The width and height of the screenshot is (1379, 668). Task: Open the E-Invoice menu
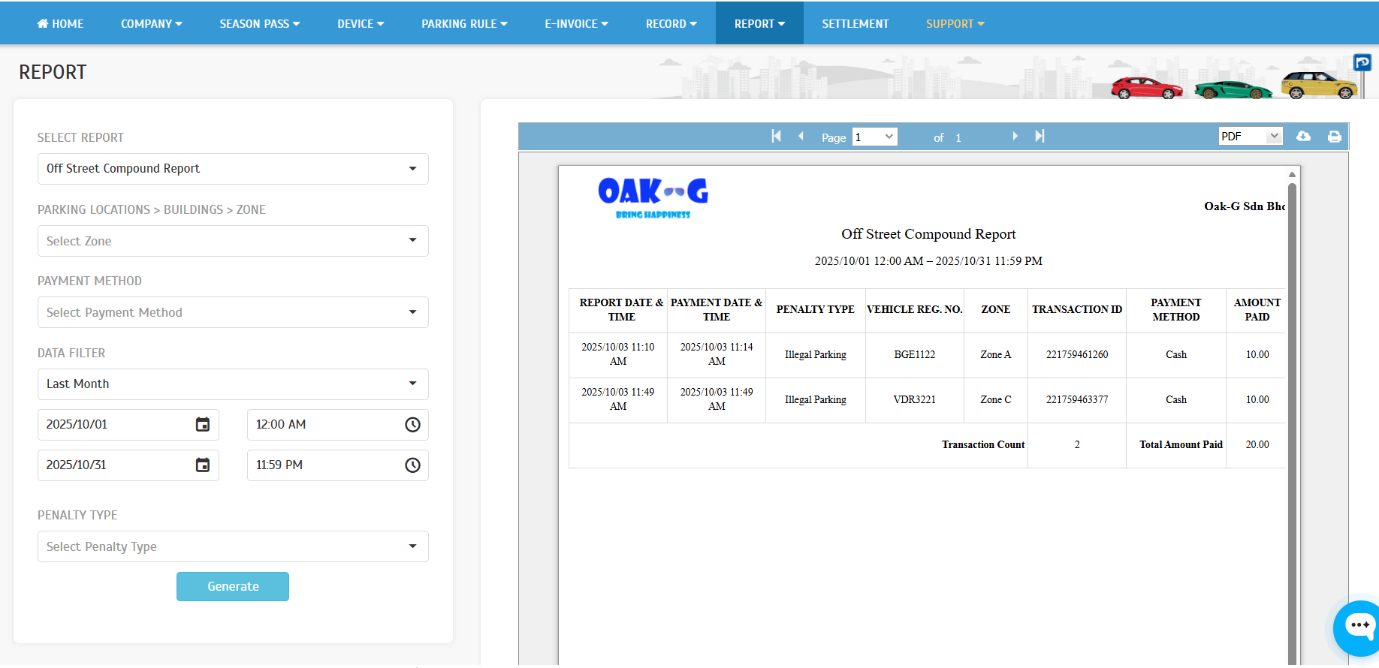[x=576, y=24]
